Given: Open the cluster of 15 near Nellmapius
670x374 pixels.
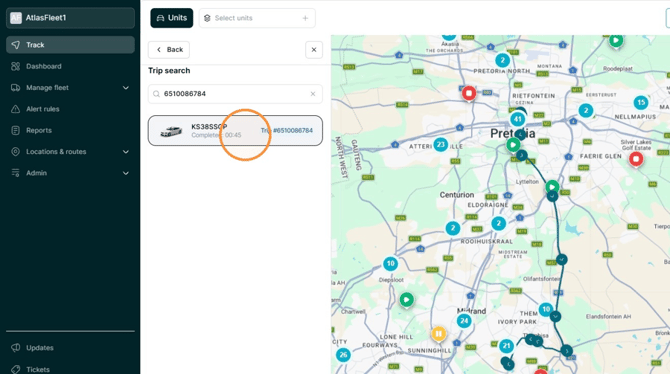Looking at the screenshot, I should 641,103.
